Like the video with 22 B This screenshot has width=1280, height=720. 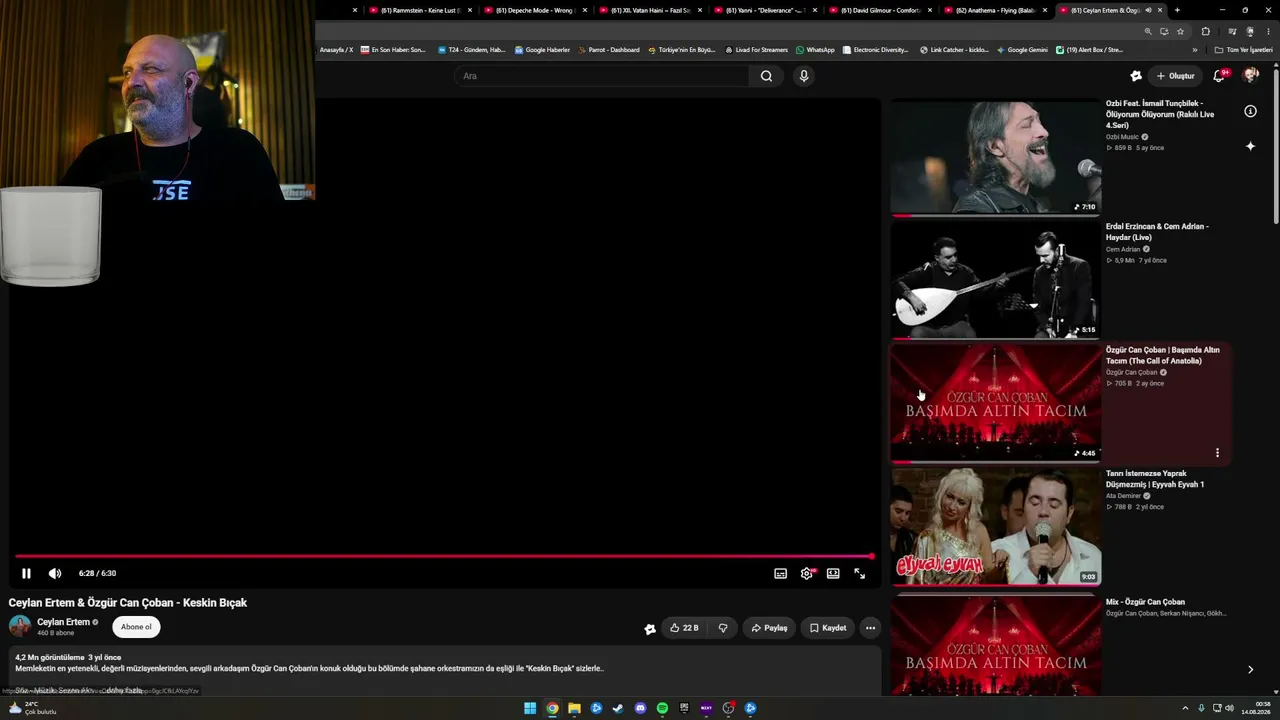(x=685, y=628)
